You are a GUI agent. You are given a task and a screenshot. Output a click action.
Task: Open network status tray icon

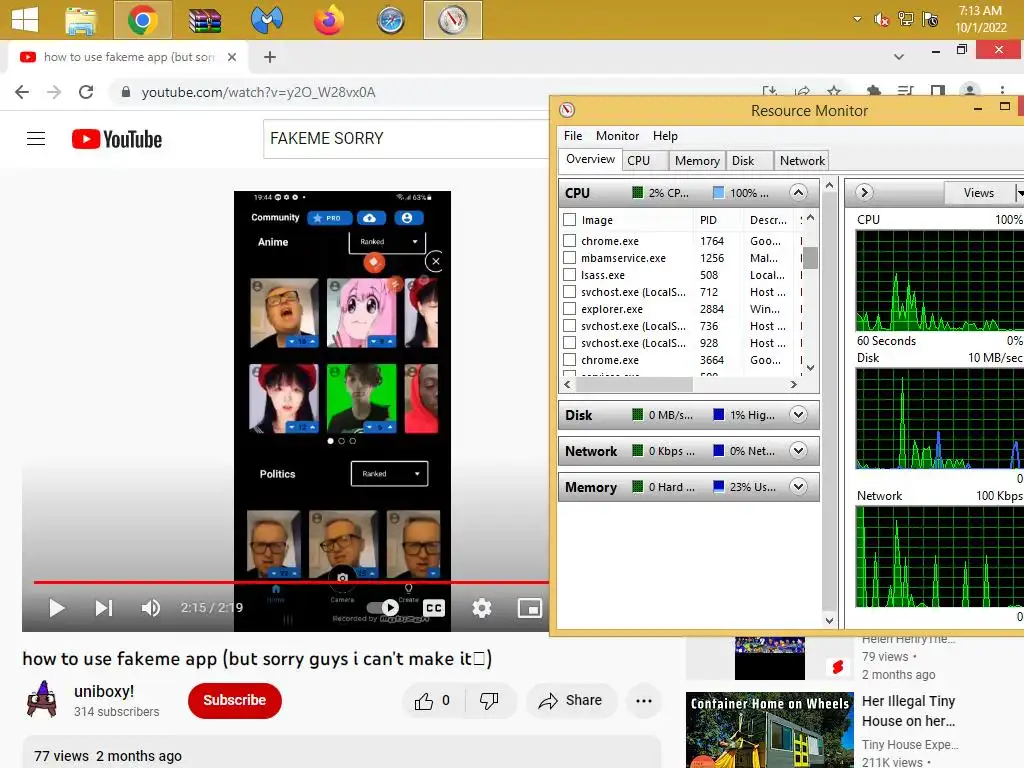click(906, 19)
